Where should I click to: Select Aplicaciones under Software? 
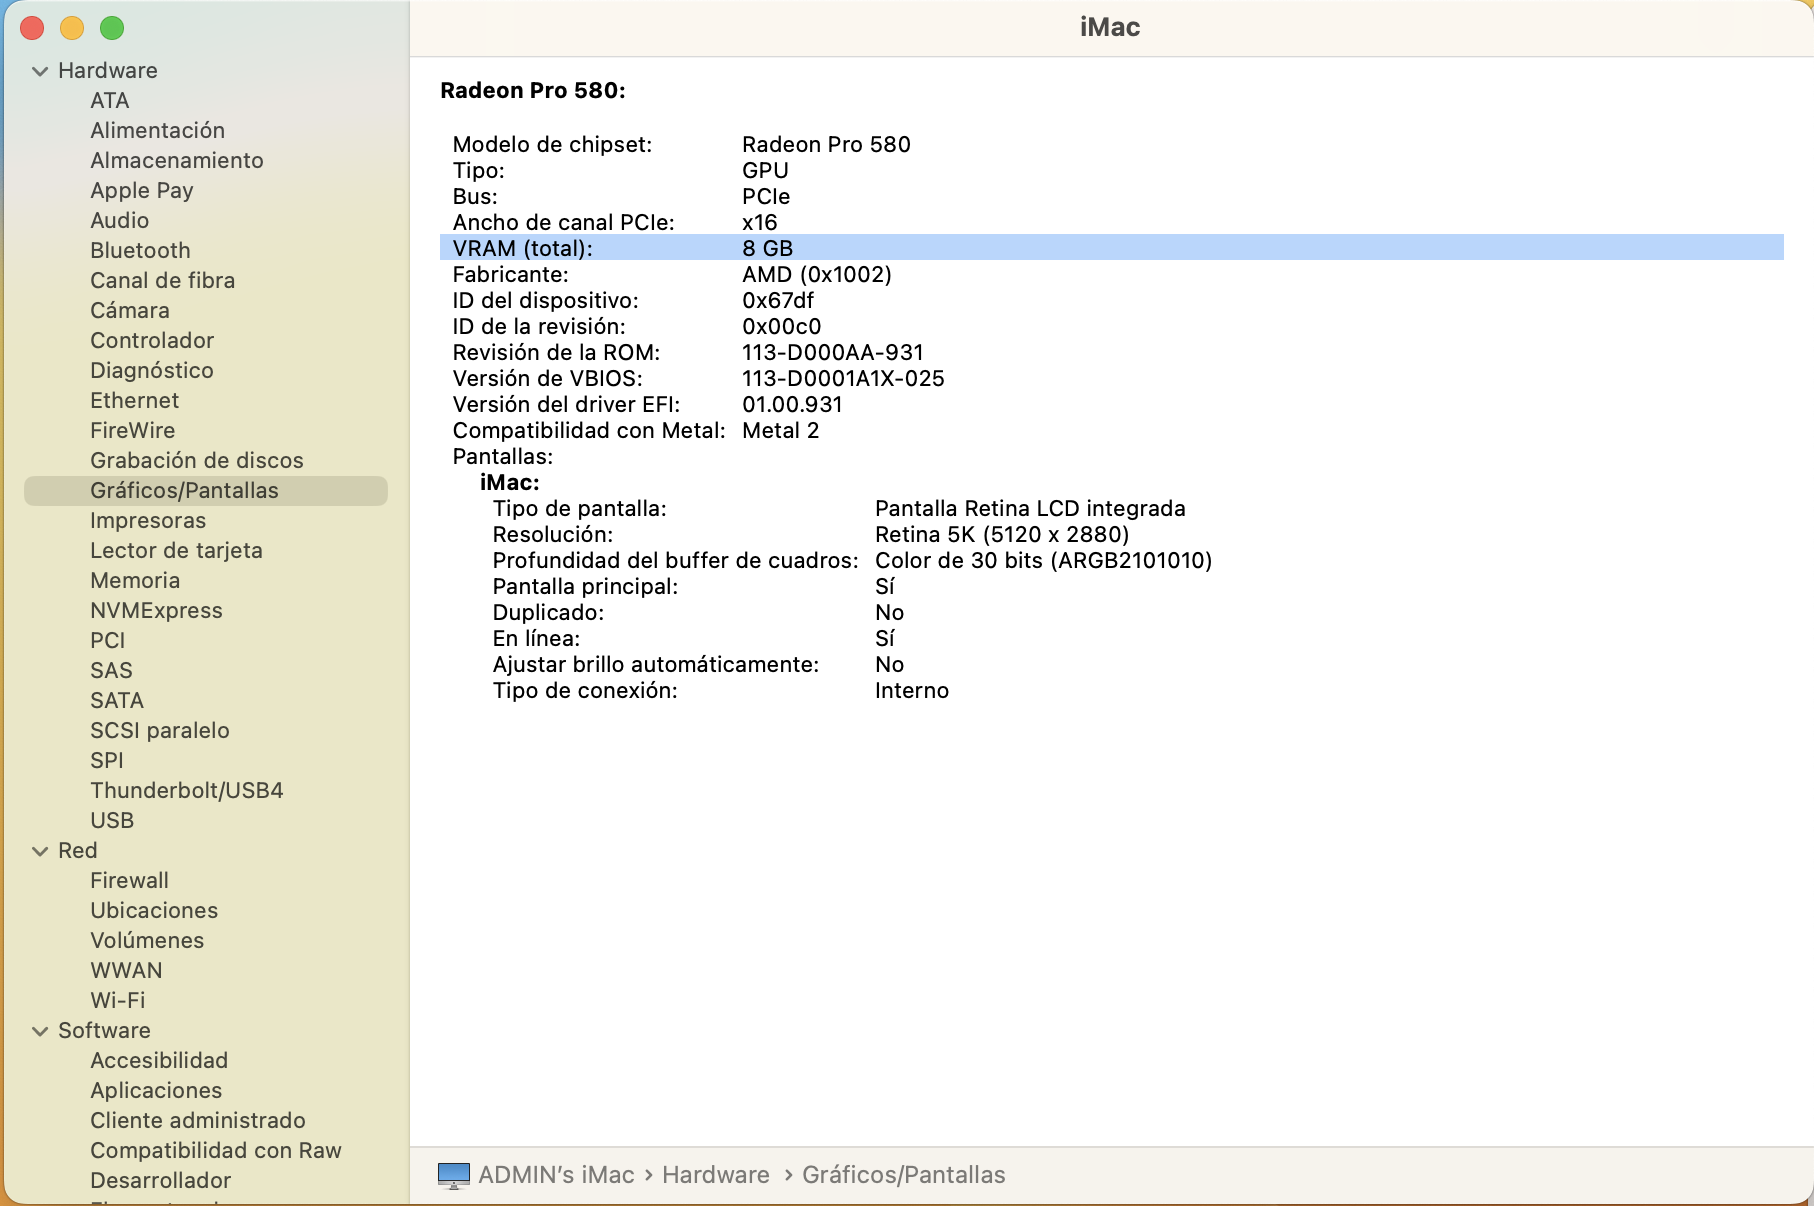pyautogui.click(x=155, y=1090)
